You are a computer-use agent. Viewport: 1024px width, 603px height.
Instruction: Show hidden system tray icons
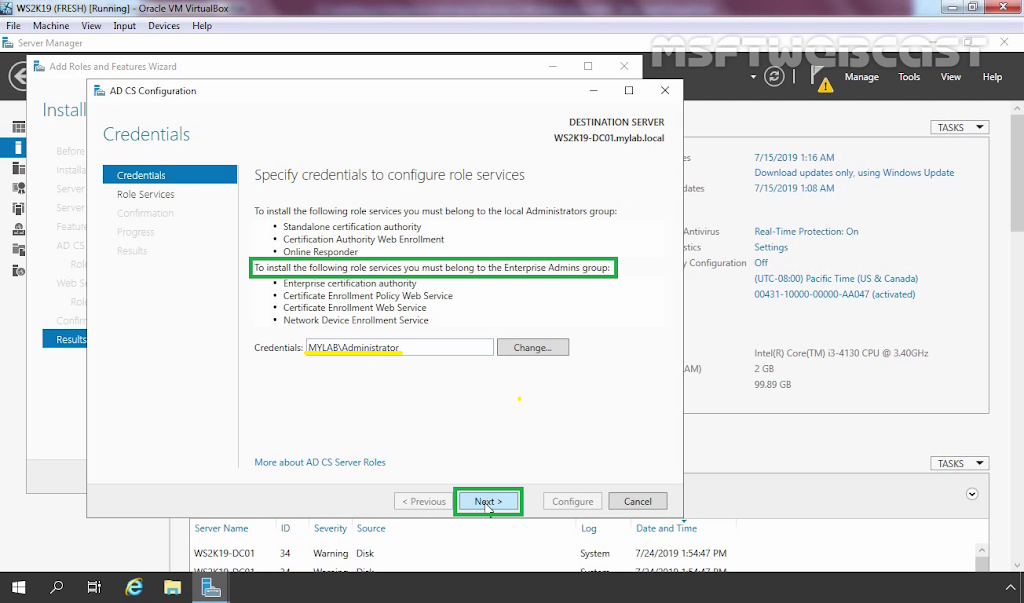point(1010,587)
